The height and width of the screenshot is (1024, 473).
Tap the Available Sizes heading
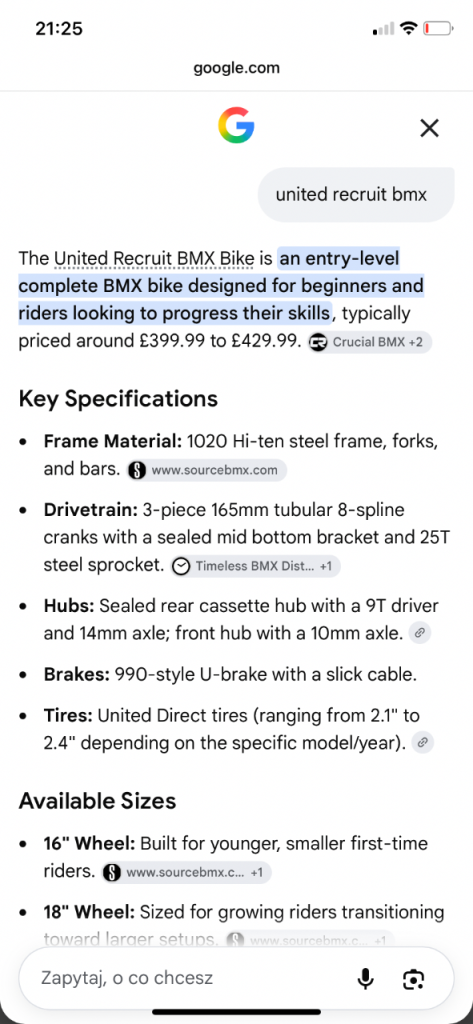point(97,801)
